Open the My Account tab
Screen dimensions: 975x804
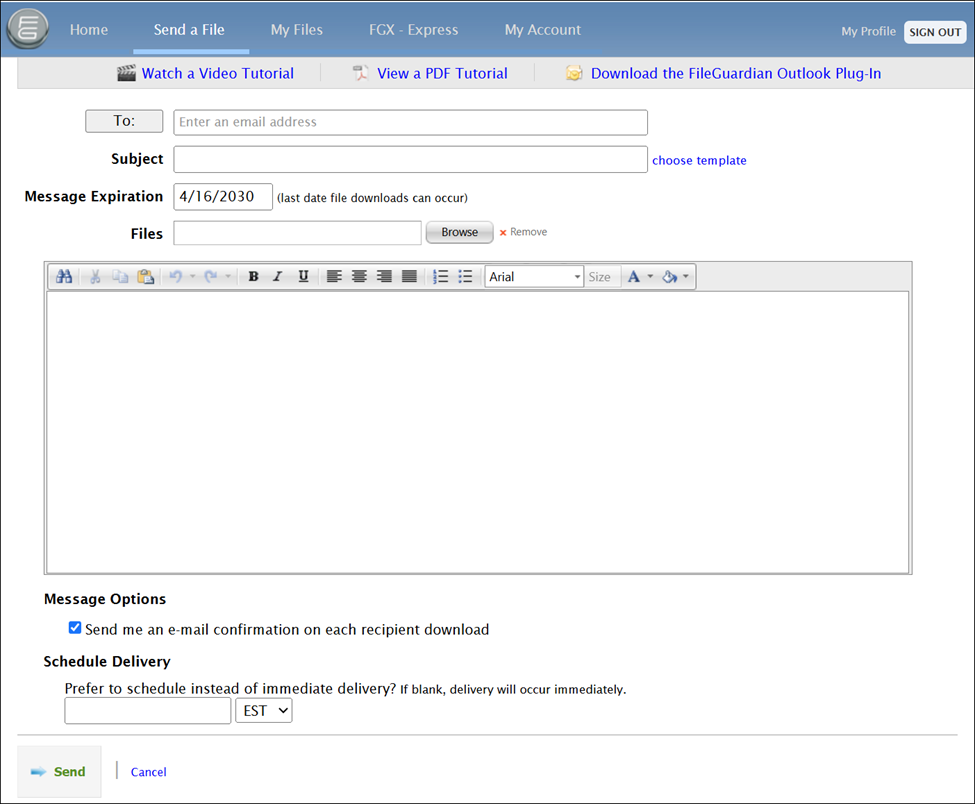click(543, 30)
